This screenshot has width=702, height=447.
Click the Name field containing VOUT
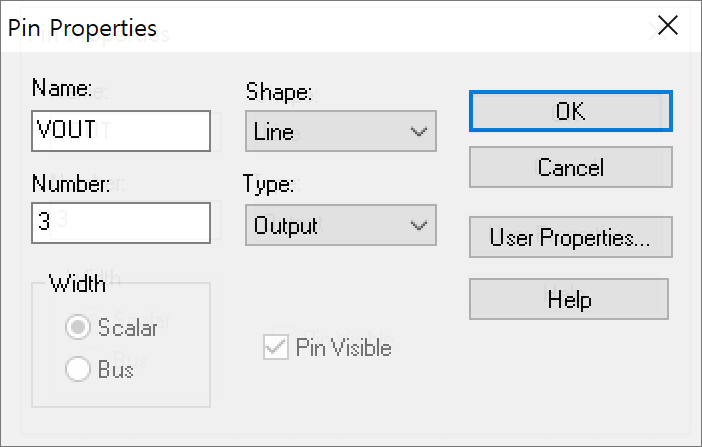pyautogui.click(x=121, y=131)
